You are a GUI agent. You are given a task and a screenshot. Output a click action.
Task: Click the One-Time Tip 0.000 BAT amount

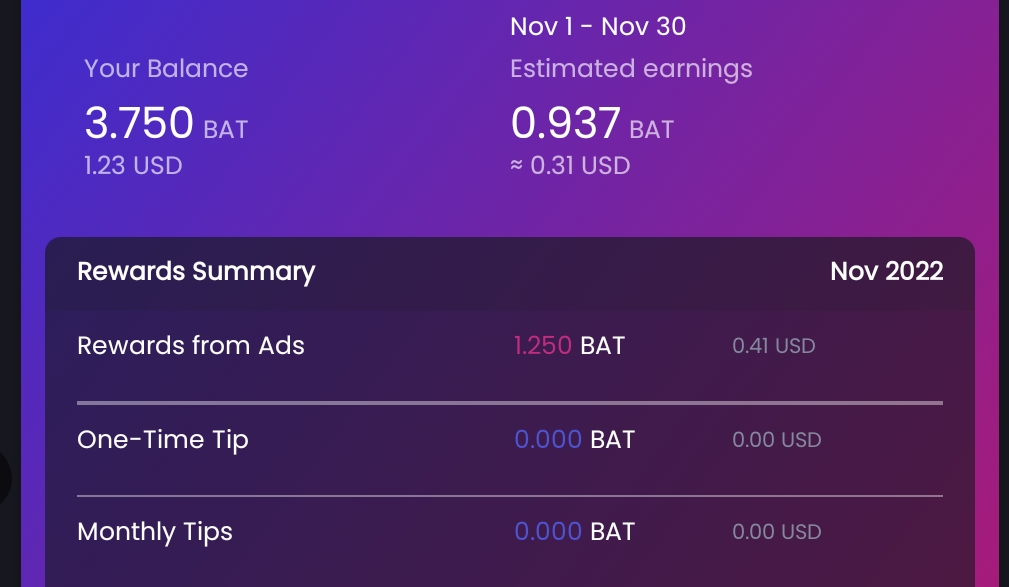(575, 440)
